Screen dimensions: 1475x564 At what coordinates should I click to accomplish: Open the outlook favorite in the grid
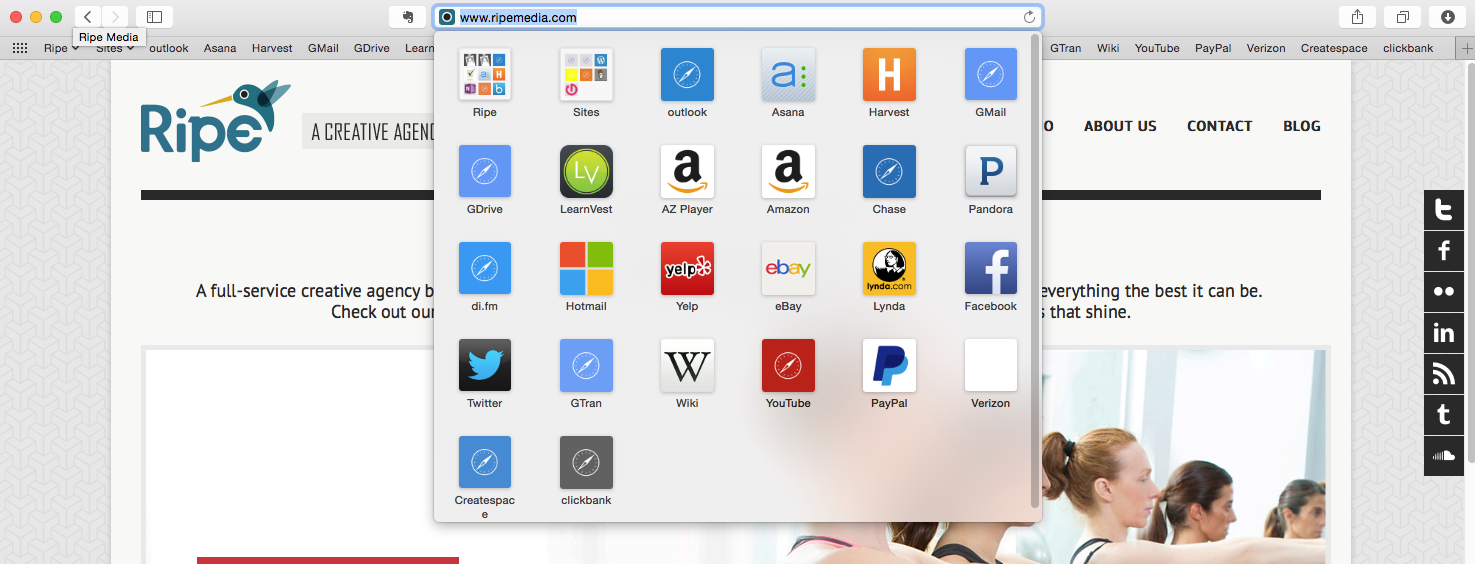click(x=687, y=74)
